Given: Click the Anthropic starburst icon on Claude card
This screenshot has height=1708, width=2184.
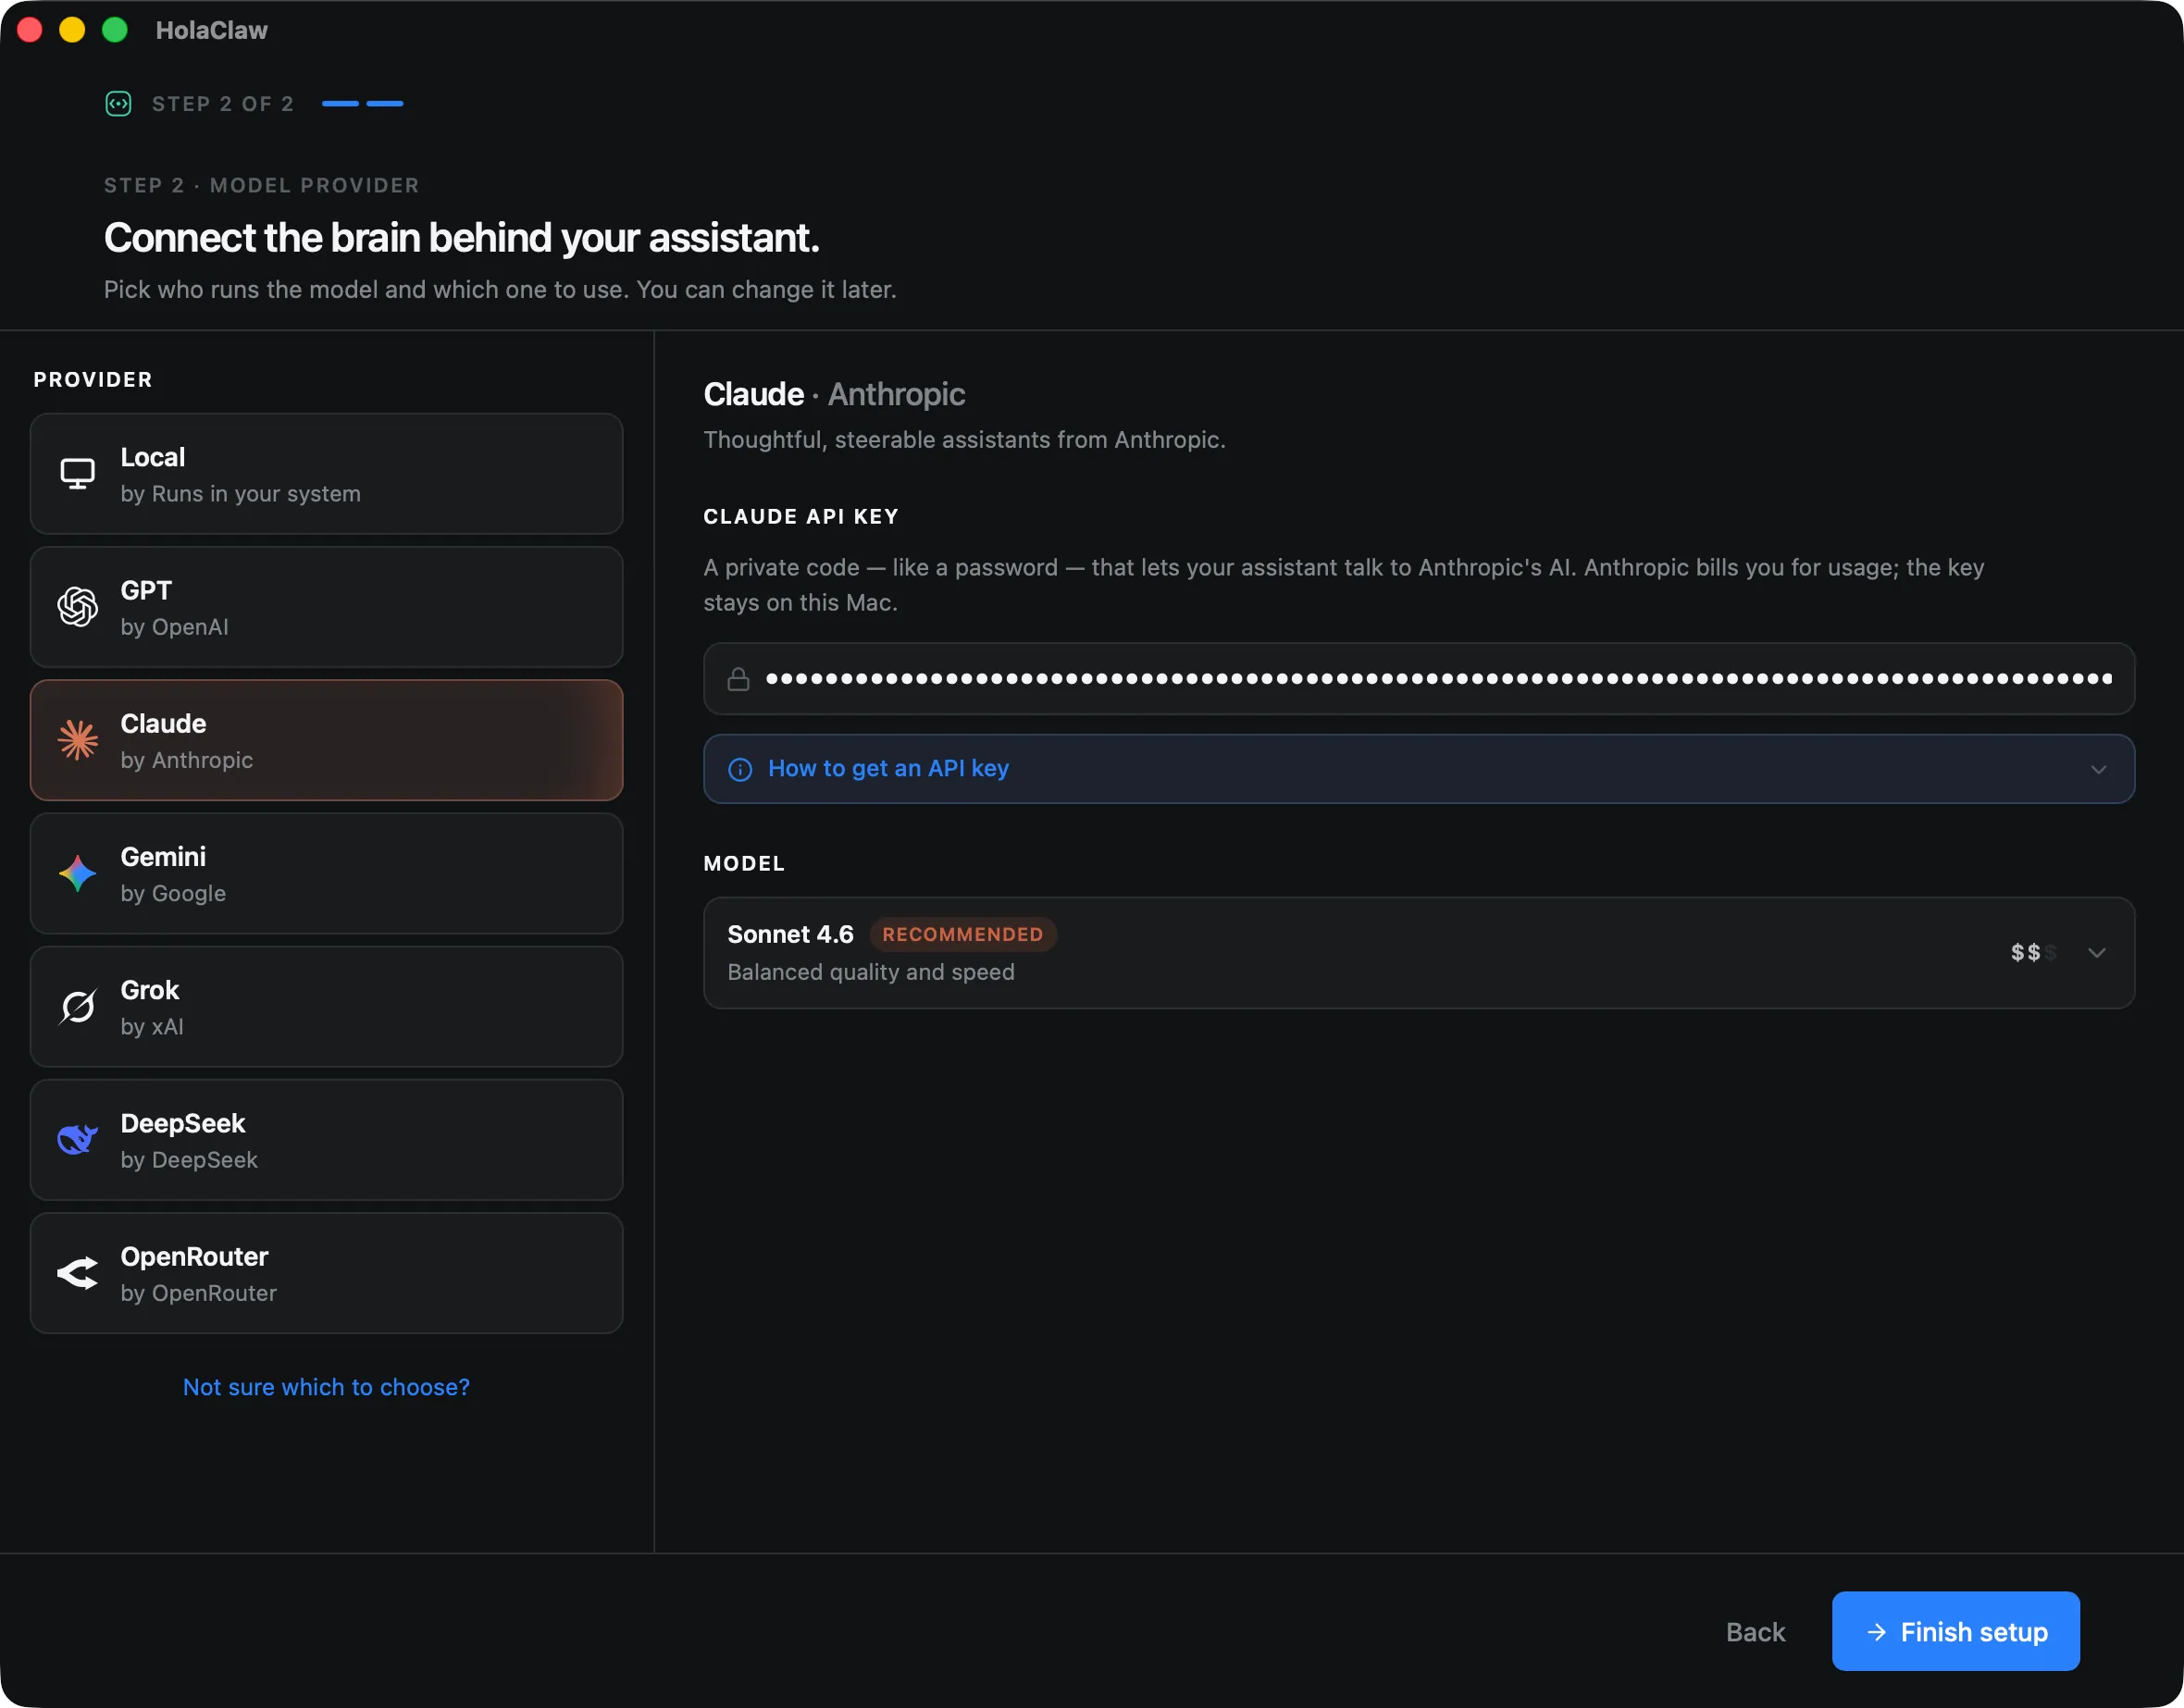Looking at the screenshot, I should pos(77,740).
